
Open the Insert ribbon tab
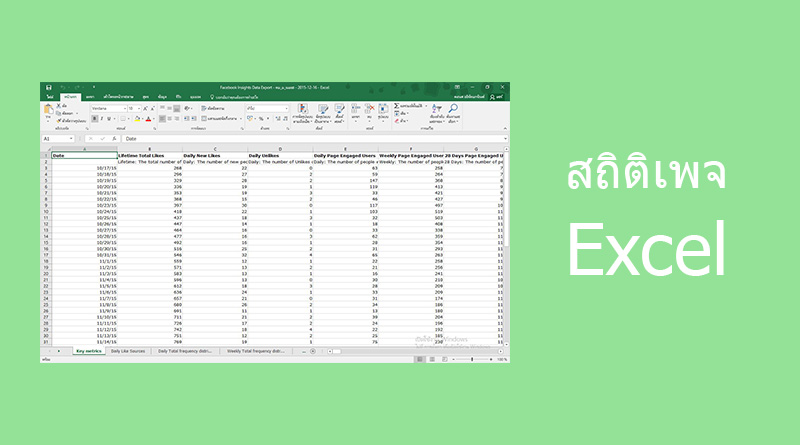(90, 97)
